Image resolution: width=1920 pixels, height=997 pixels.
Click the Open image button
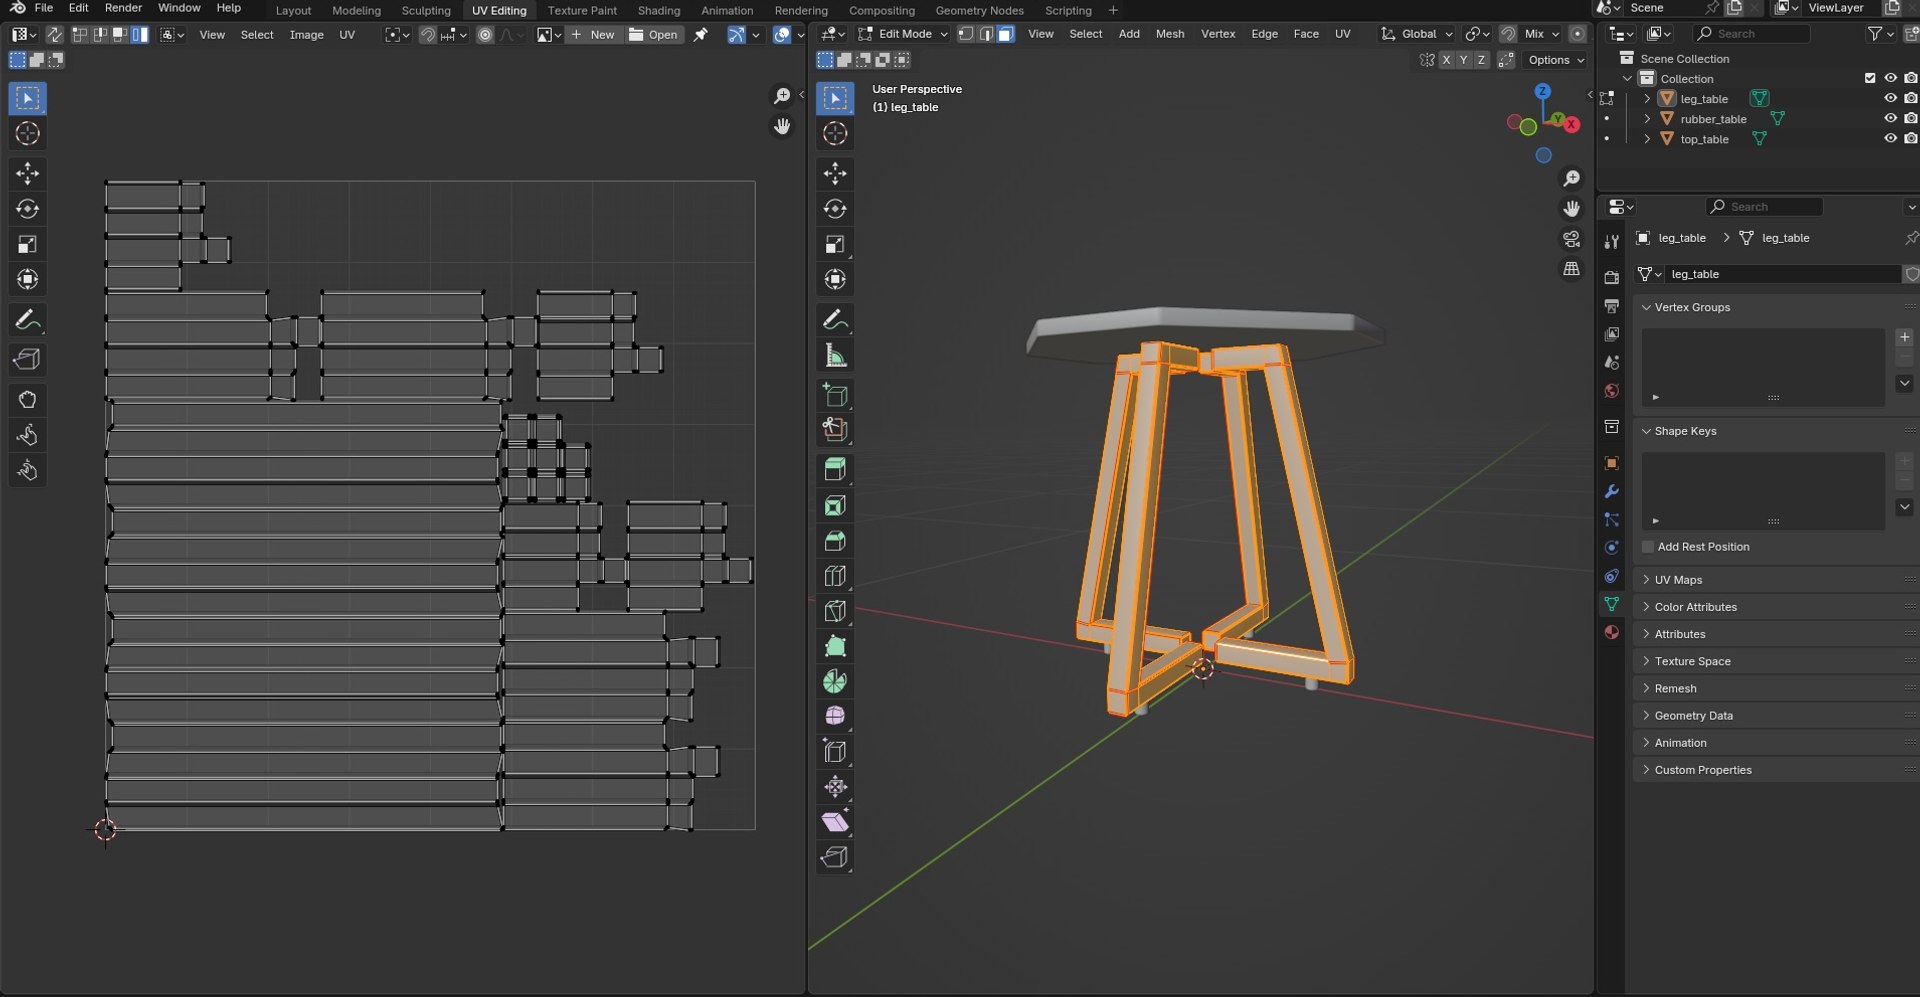point(653,34)
